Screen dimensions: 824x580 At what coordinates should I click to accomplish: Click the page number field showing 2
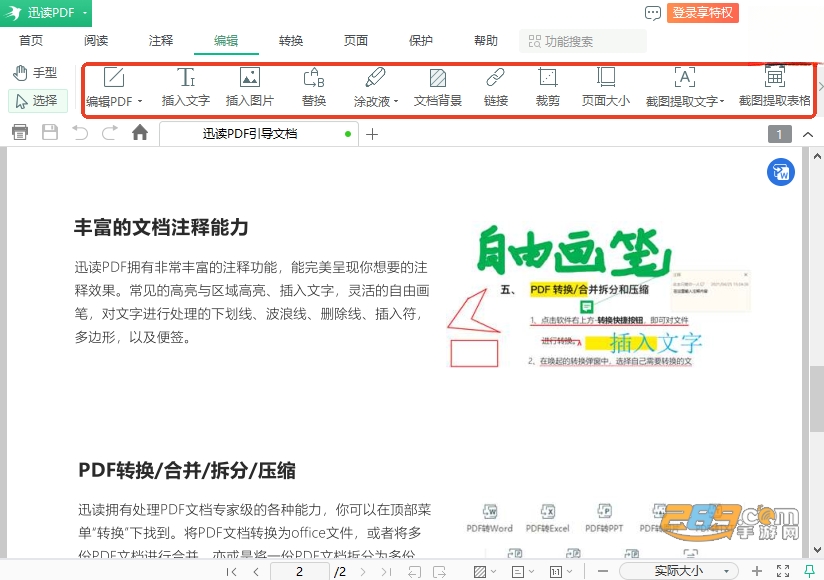[300, 572]
